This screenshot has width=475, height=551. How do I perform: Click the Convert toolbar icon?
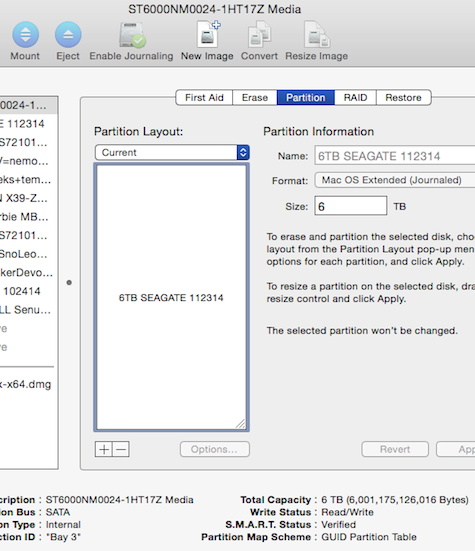pos(259,34)
